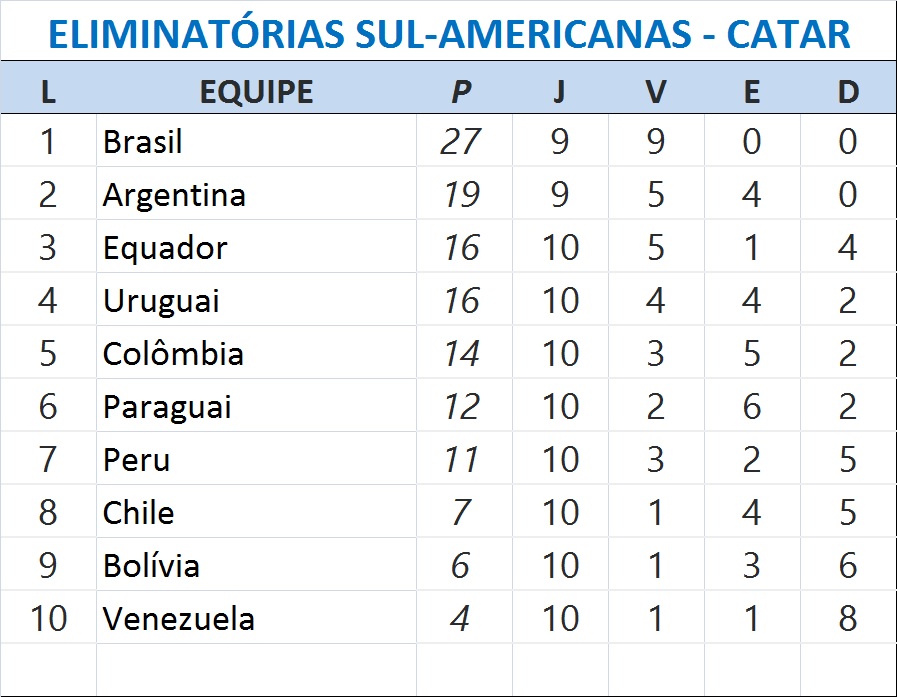897x697 pixels.
Task: Select the D column header cell
Action: 848,91
